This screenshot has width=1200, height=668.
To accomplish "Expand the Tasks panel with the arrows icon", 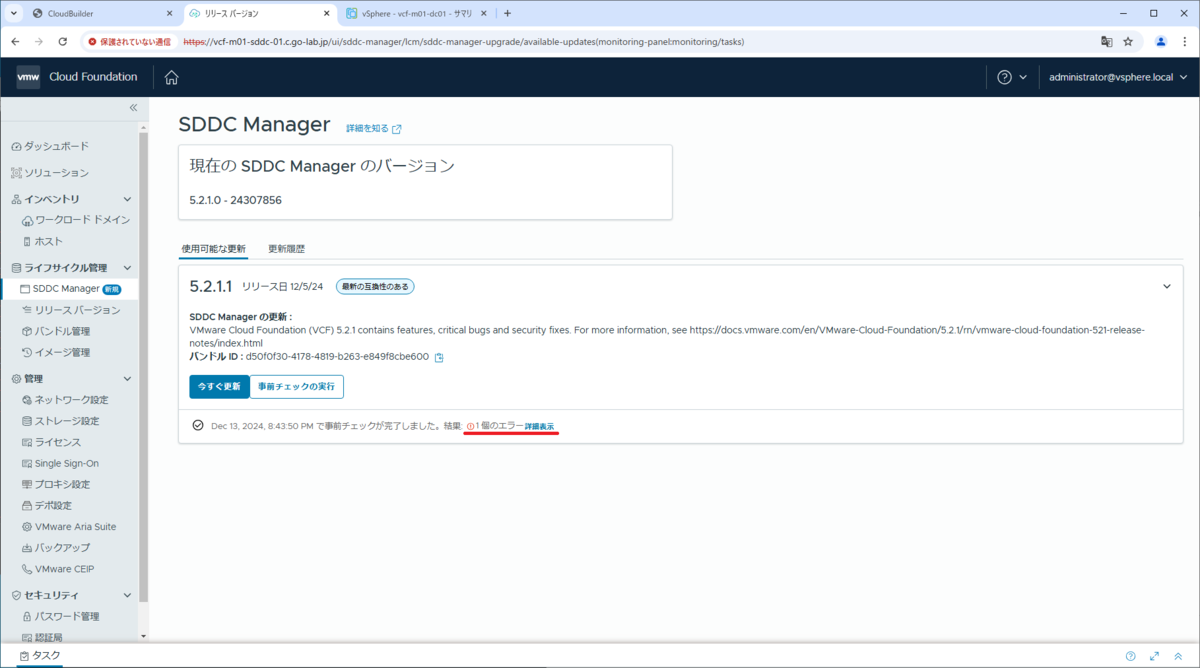I will pos(1154,656).
